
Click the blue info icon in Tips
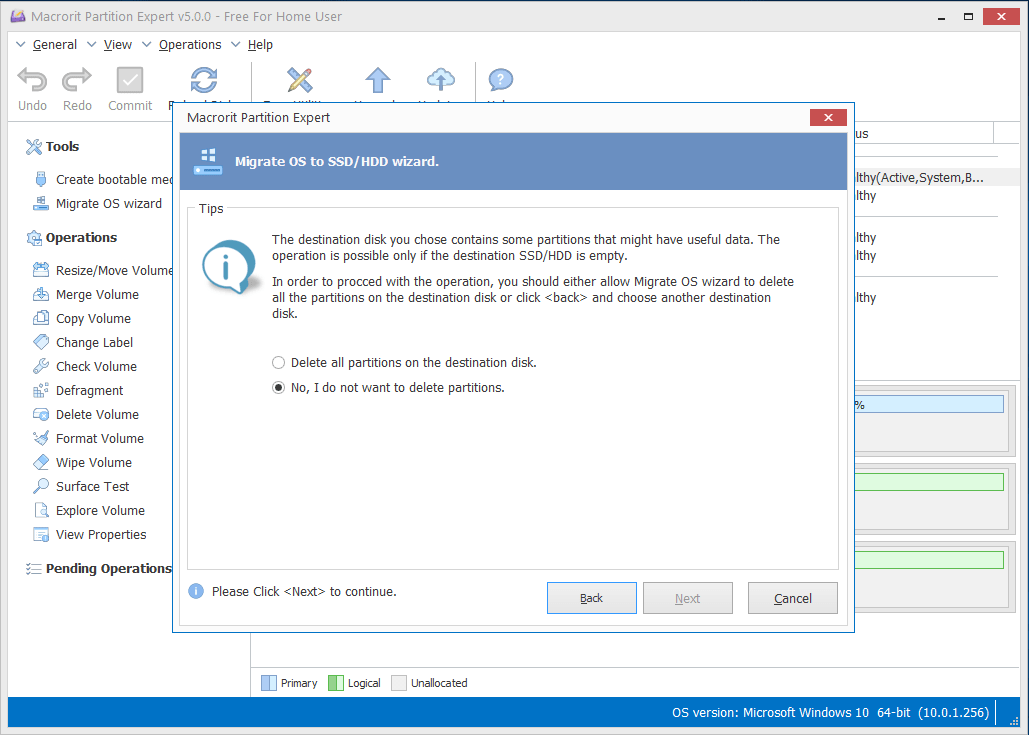tap(228, 266)
